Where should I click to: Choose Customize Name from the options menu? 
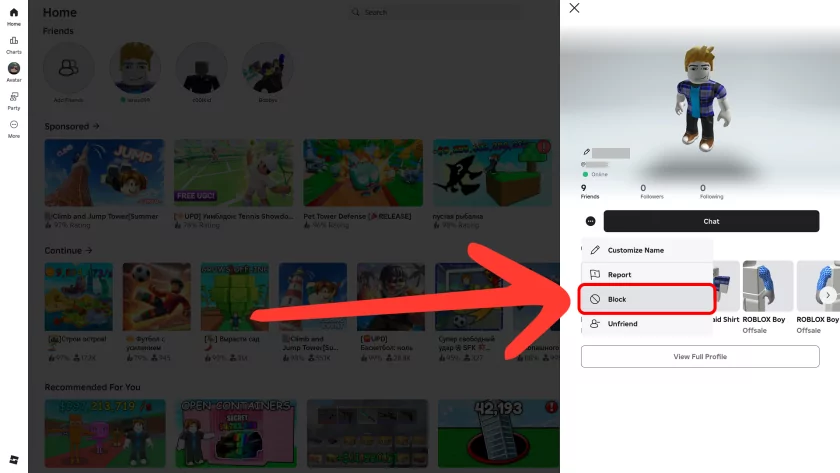click(x=647, y=250)
